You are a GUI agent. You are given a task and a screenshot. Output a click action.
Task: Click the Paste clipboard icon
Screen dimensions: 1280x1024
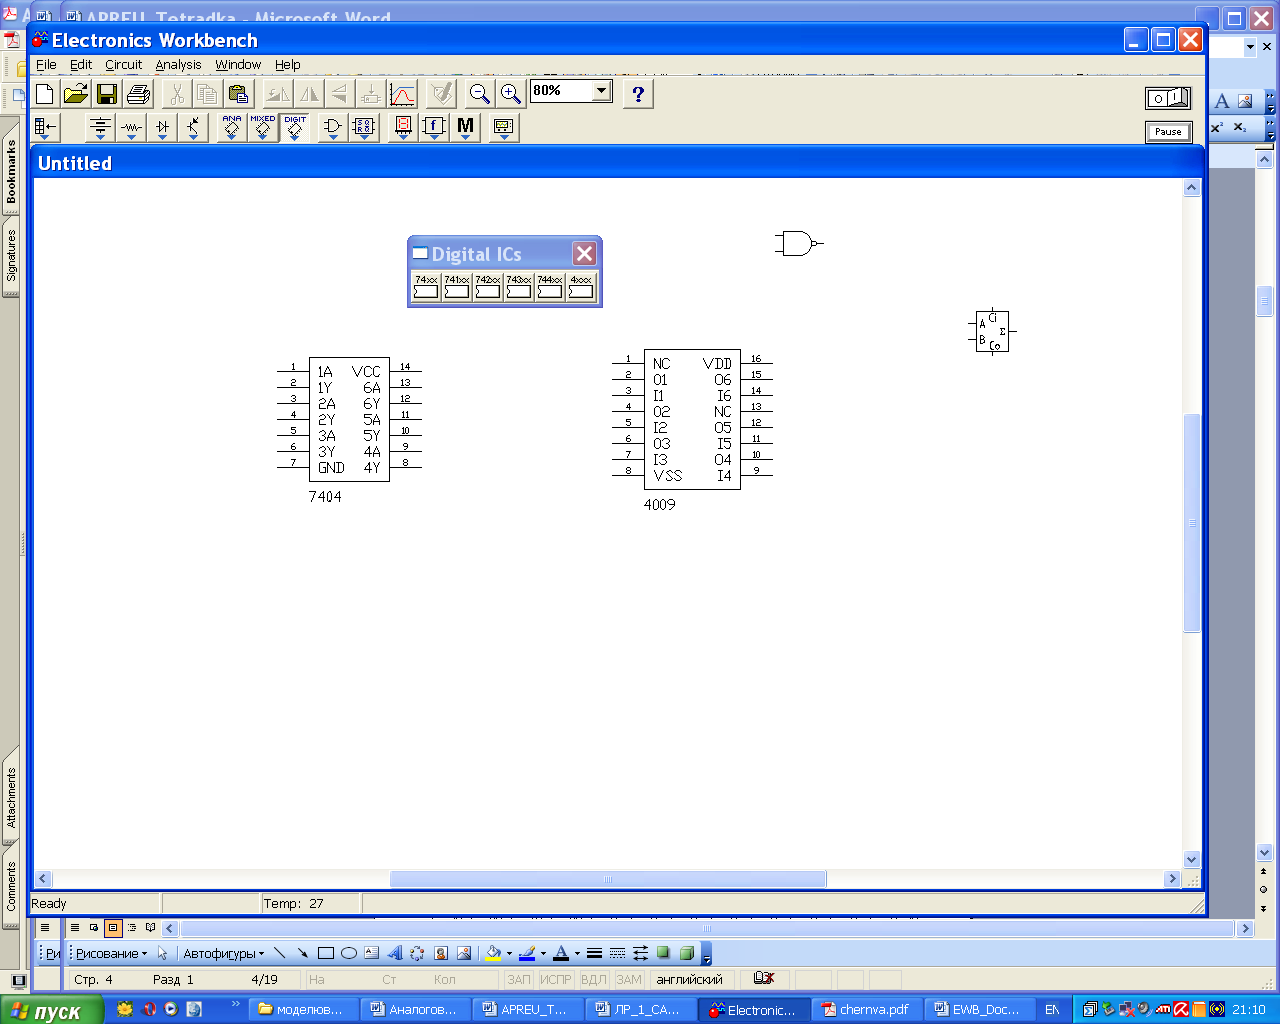(238, 94)
